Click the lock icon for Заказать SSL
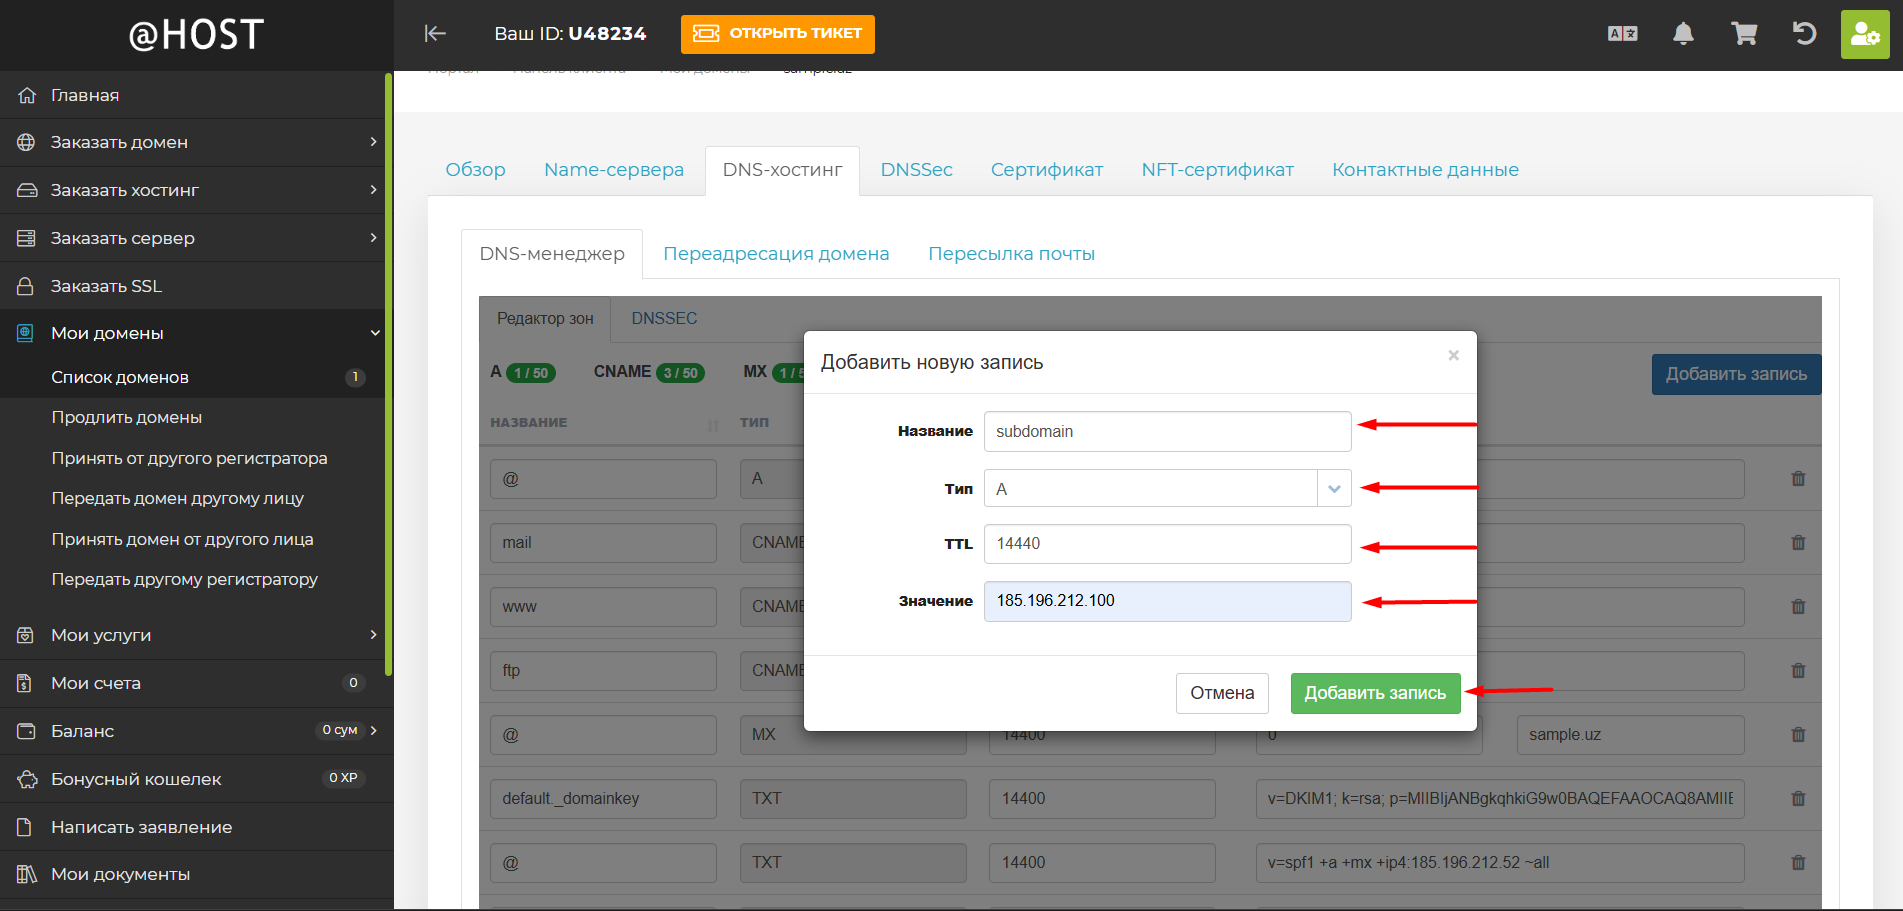 point(27,286)
